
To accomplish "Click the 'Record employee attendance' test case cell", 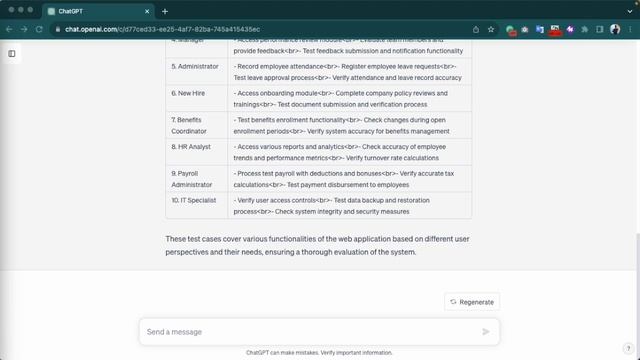I will (x=349, y=72).
